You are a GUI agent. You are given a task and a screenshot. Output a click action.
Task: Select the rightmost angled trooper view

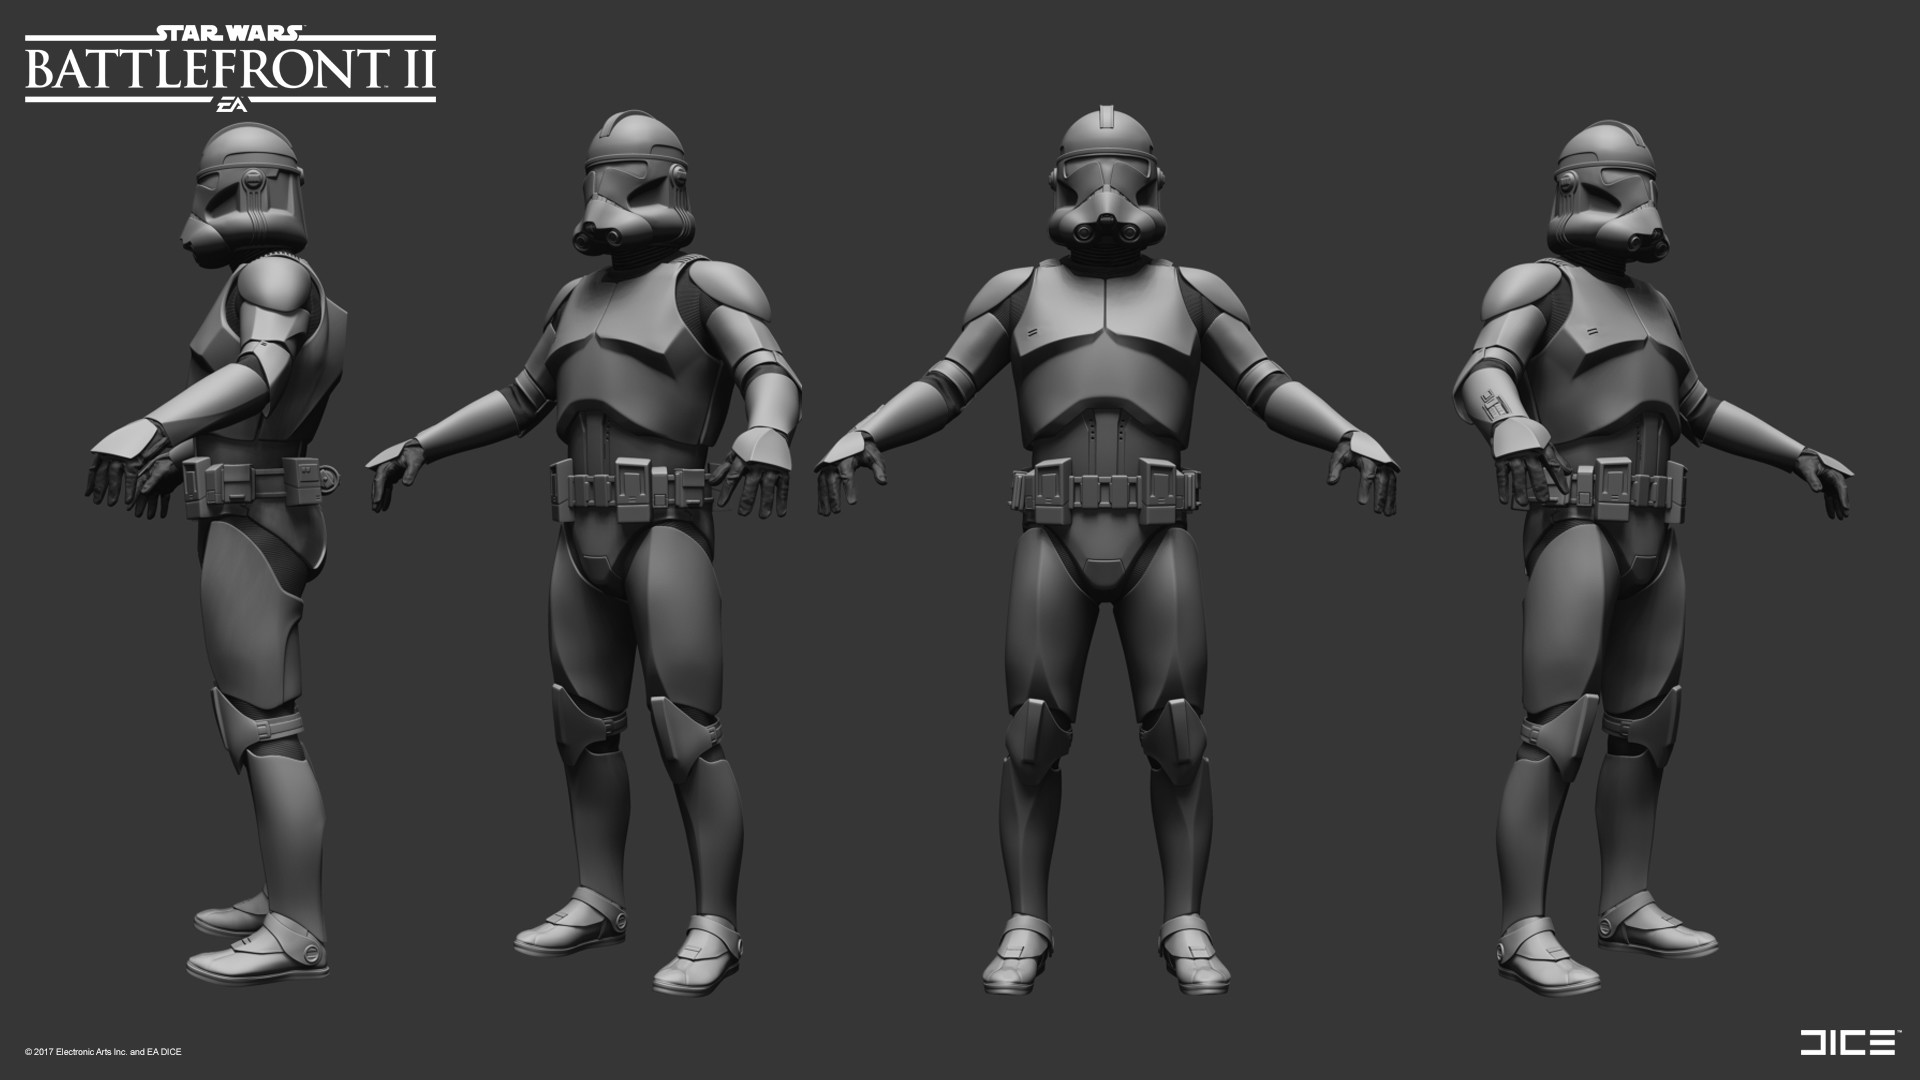pos(1620,550)
